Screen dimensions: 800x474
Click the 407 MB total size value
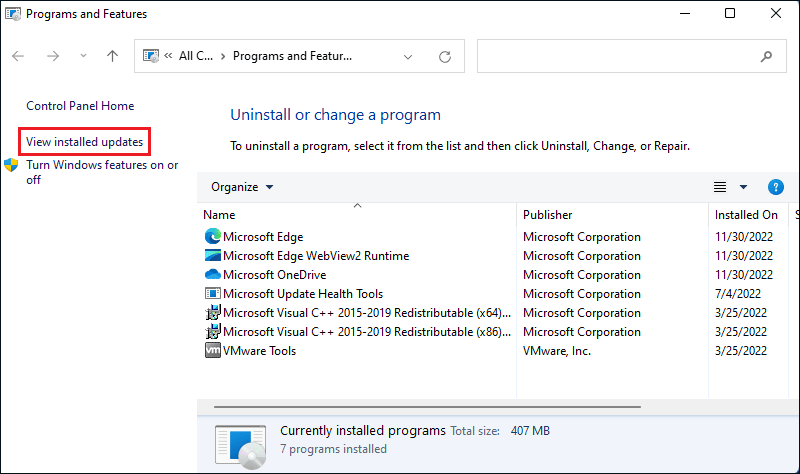pos(530,431)
